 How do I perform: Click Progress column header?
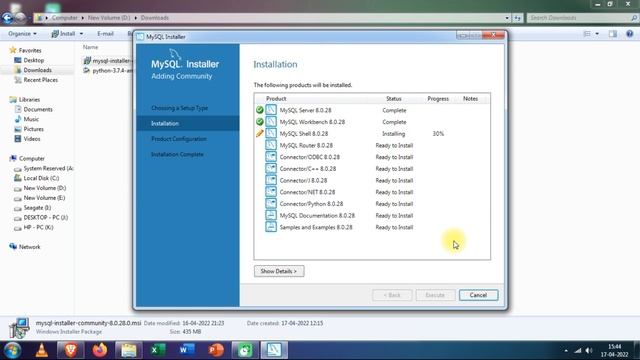coord(438,99)
